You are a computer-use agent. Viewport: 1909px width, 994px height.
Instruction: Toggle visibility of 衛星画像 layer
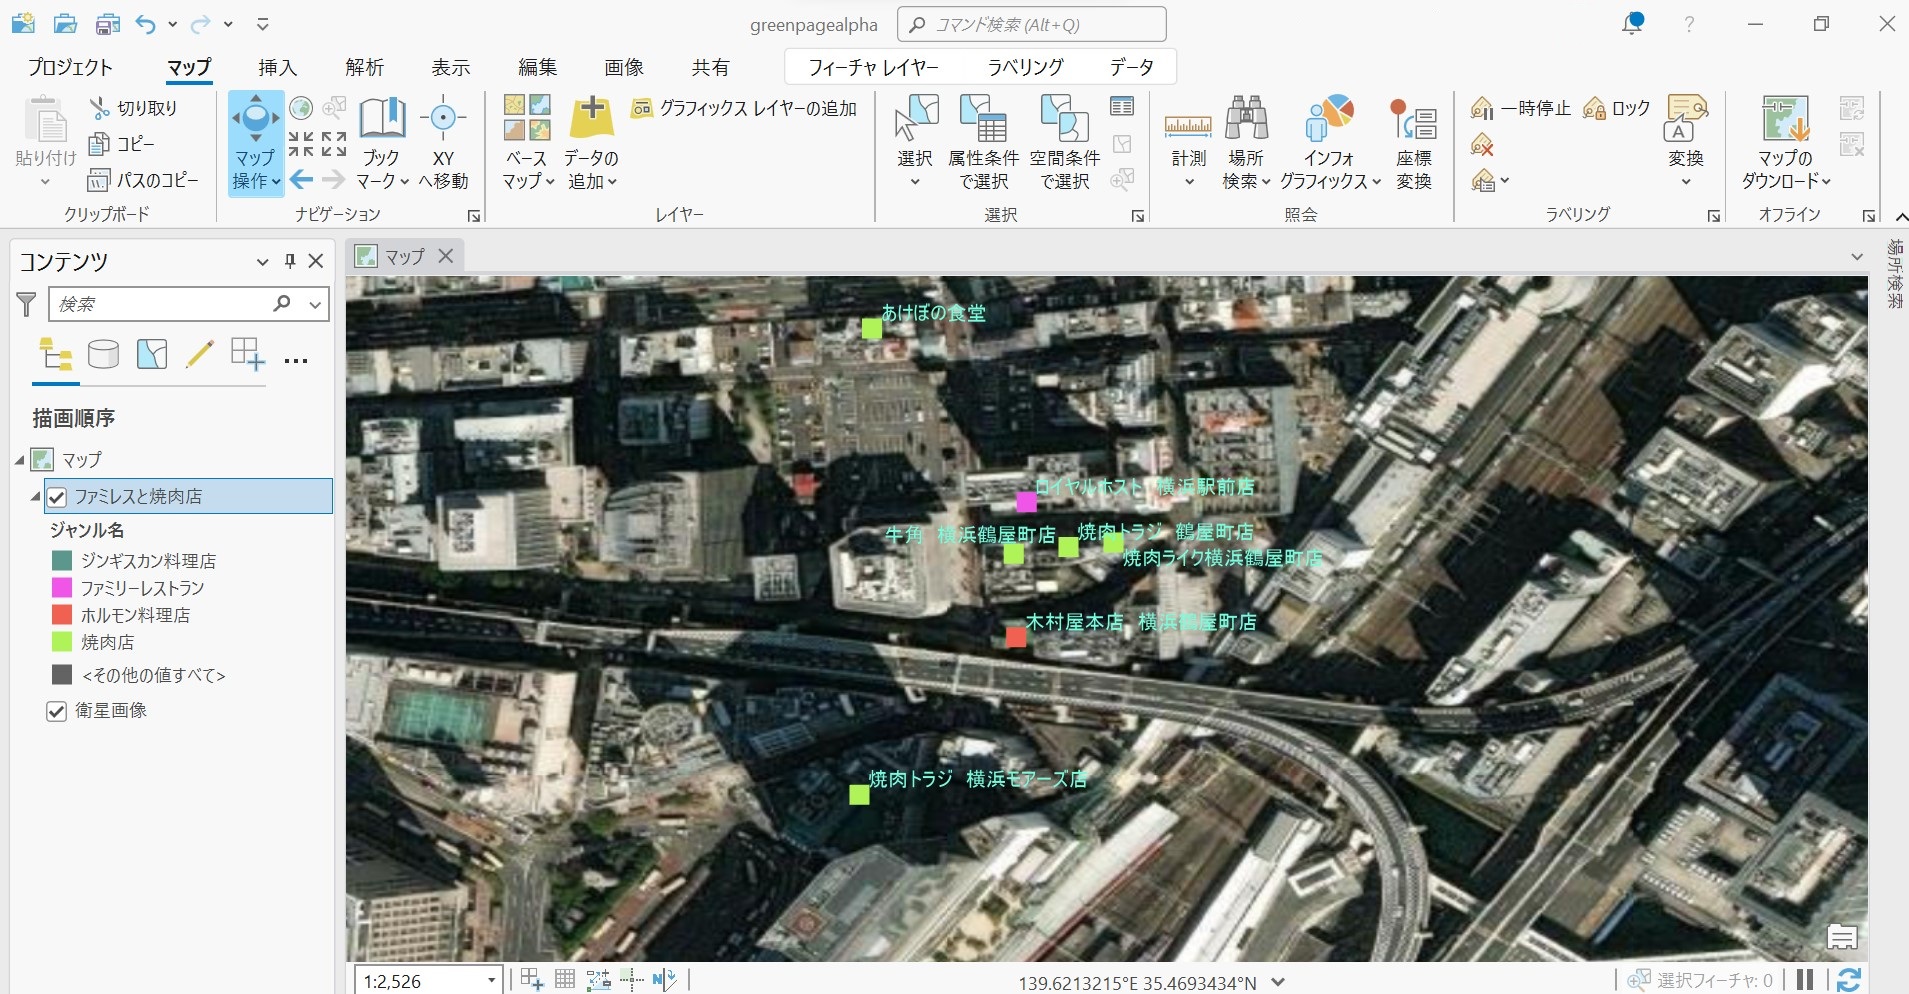coord(57,711)
